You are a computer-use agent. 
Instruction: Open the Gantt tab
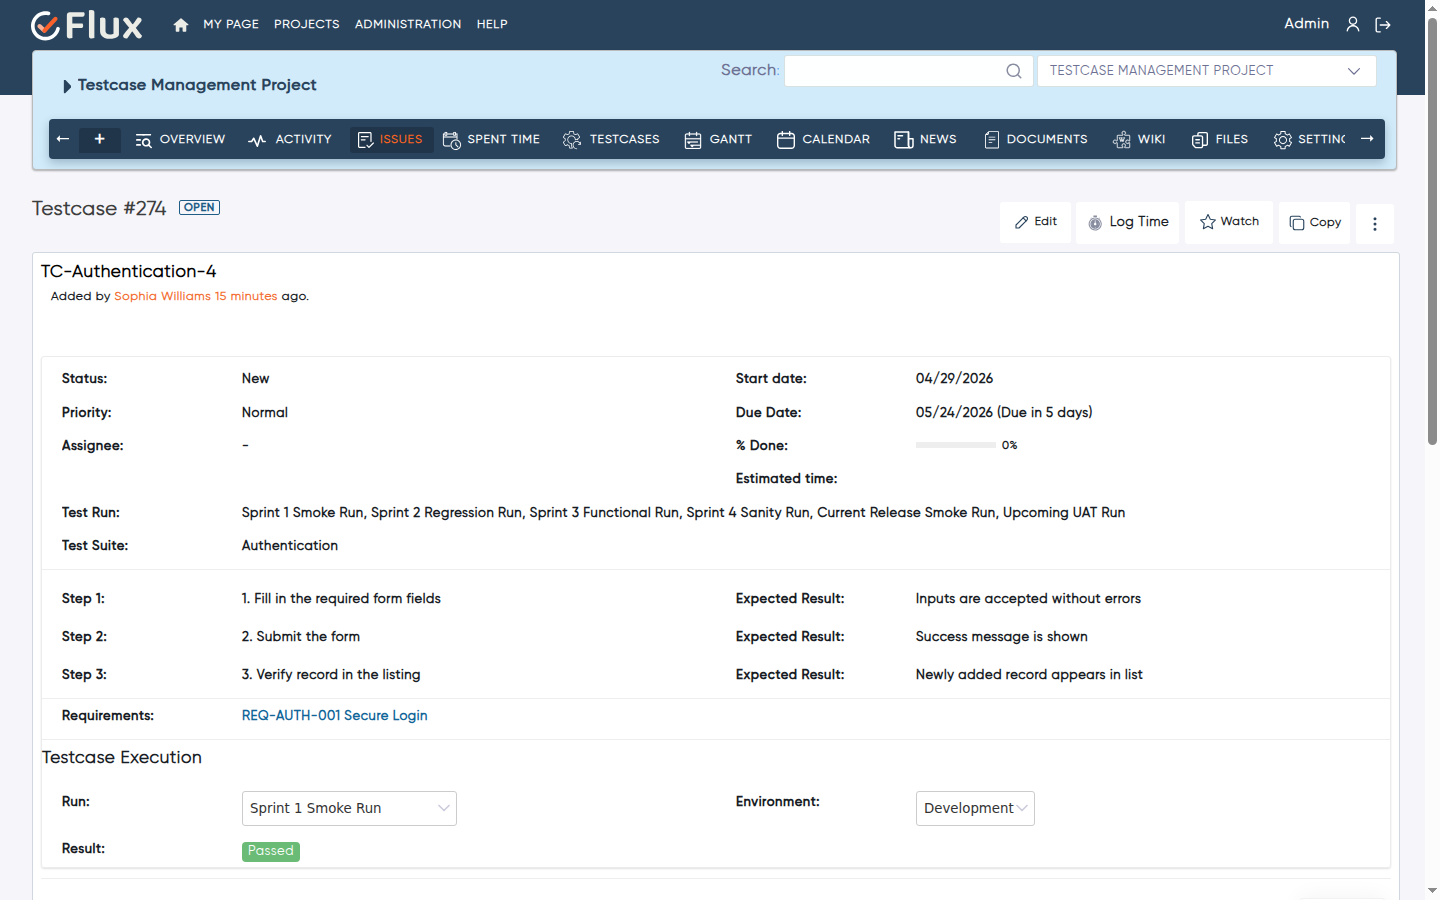click(718, 140)
